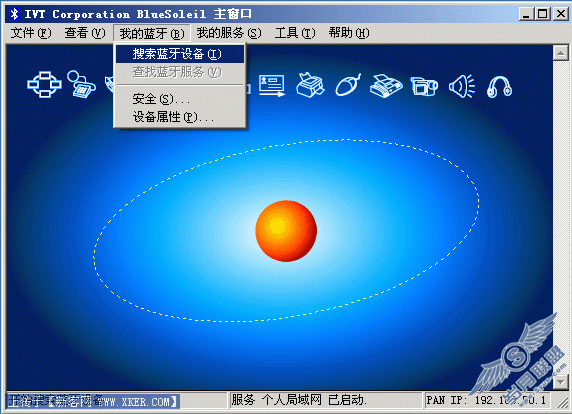This screenshot has height=414, width=572.
Task: Open the 我的服务(S) menu
Action: click(x=229, y=33)
